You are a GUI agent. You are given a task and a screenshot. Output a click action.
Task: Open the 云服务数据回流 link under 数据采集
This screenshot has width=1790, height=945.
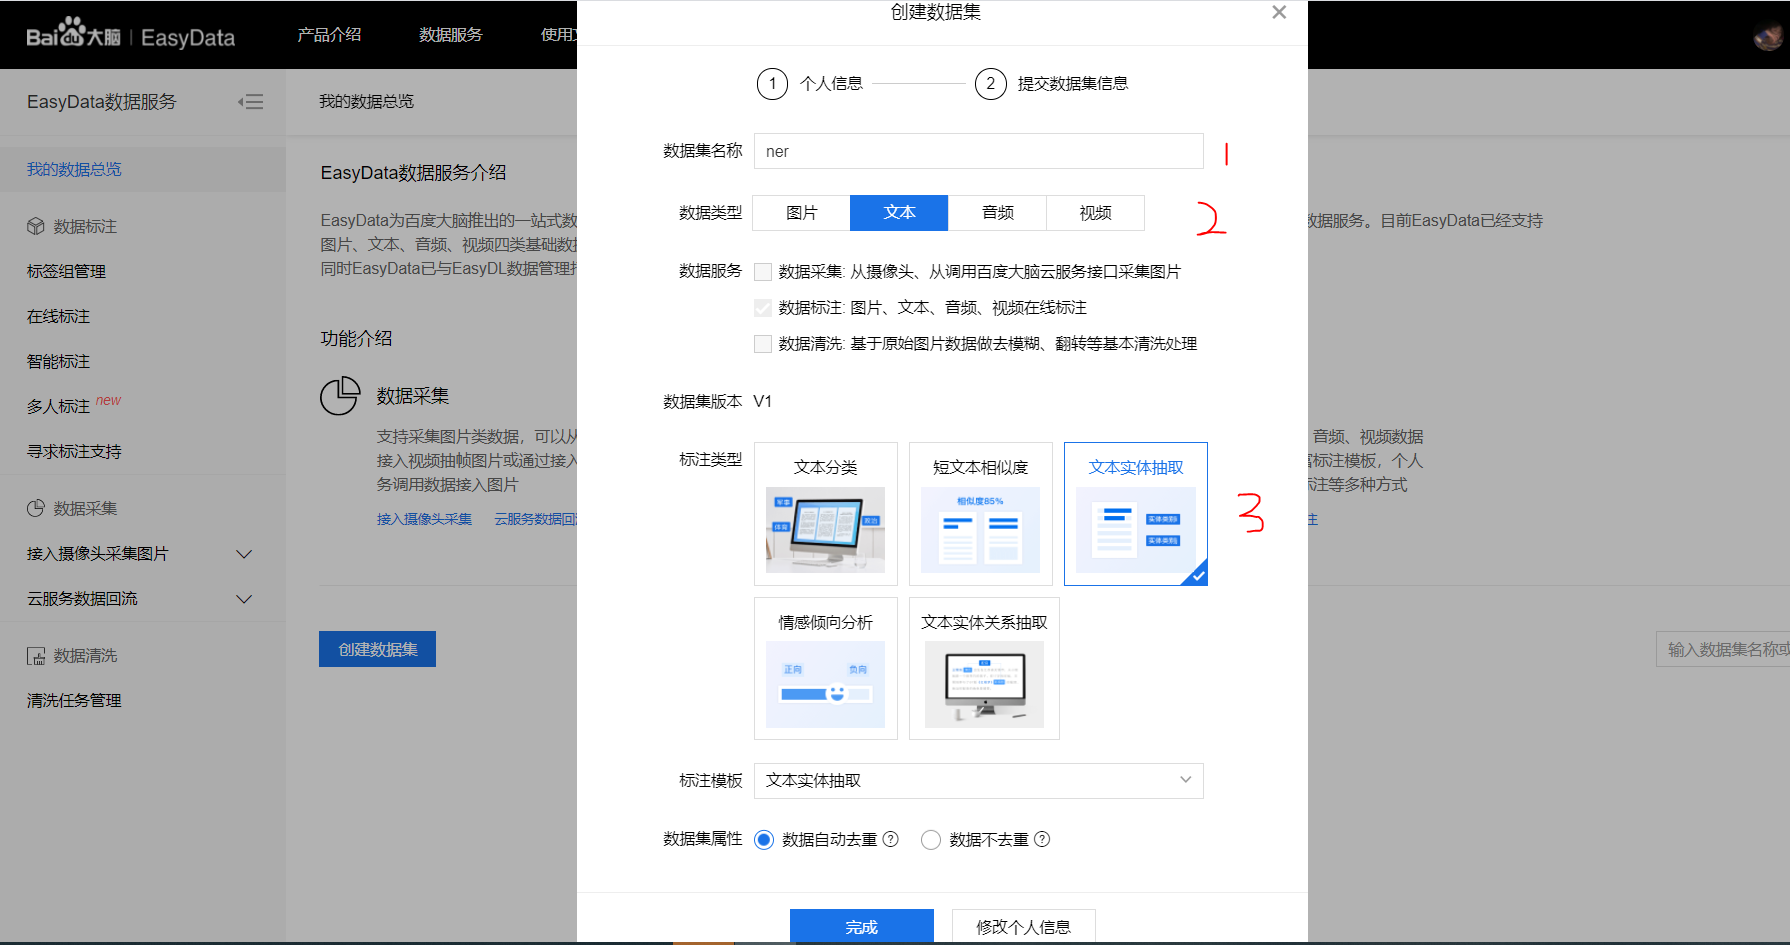(536, 519)
